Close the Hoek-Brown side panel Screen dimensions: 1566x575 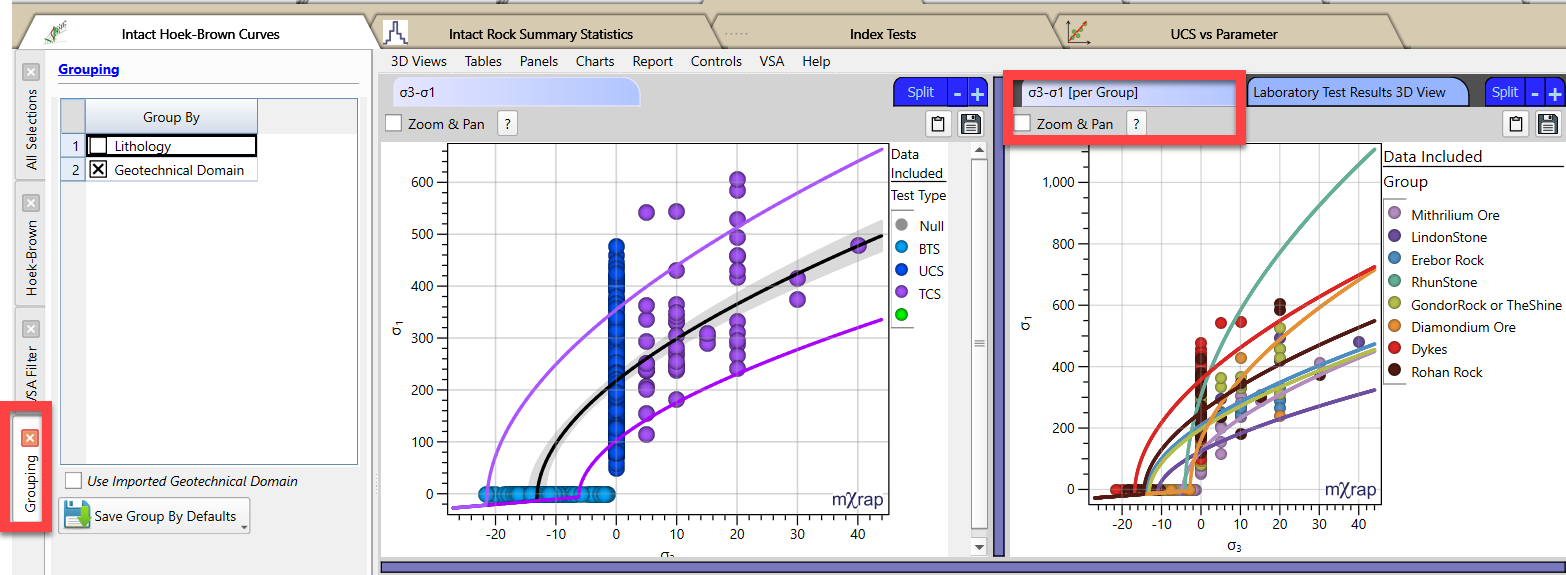pyautogui.click(x=30, y=203)
